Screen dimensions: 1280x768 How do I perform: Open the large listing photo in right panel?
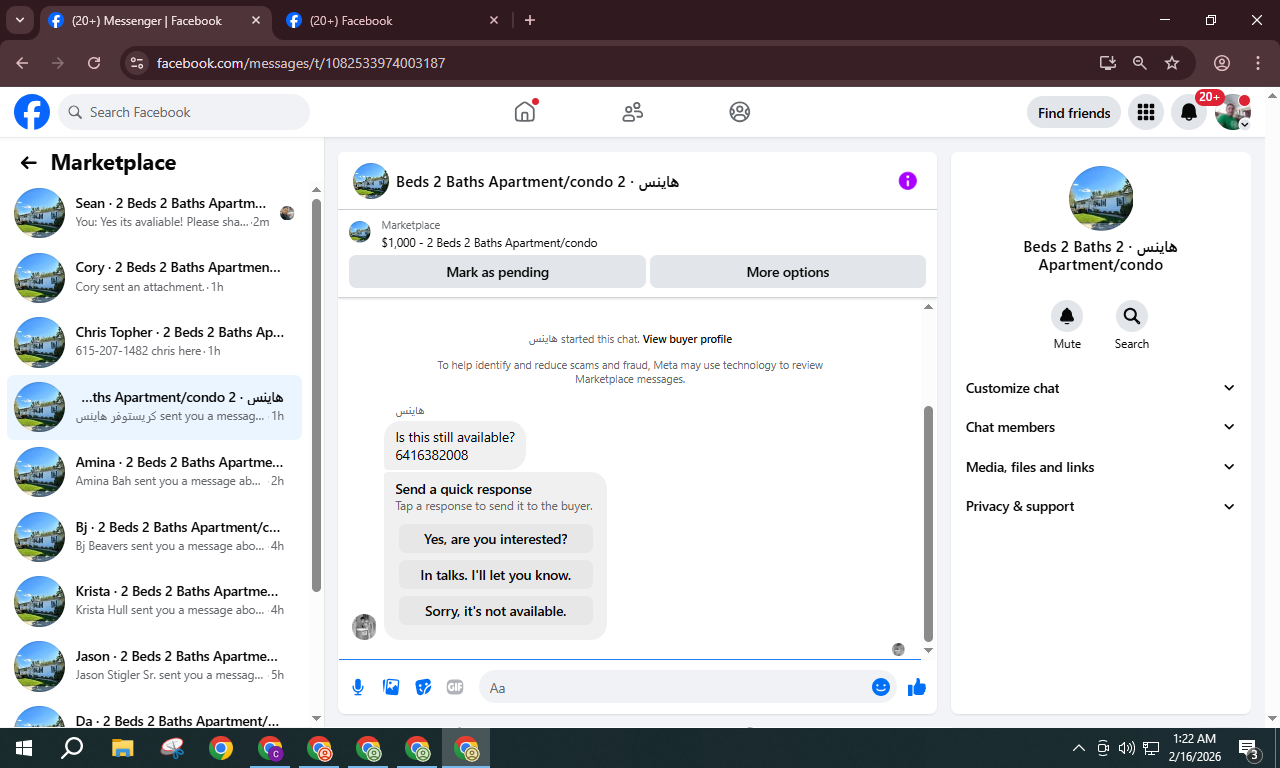point(1101,198)
